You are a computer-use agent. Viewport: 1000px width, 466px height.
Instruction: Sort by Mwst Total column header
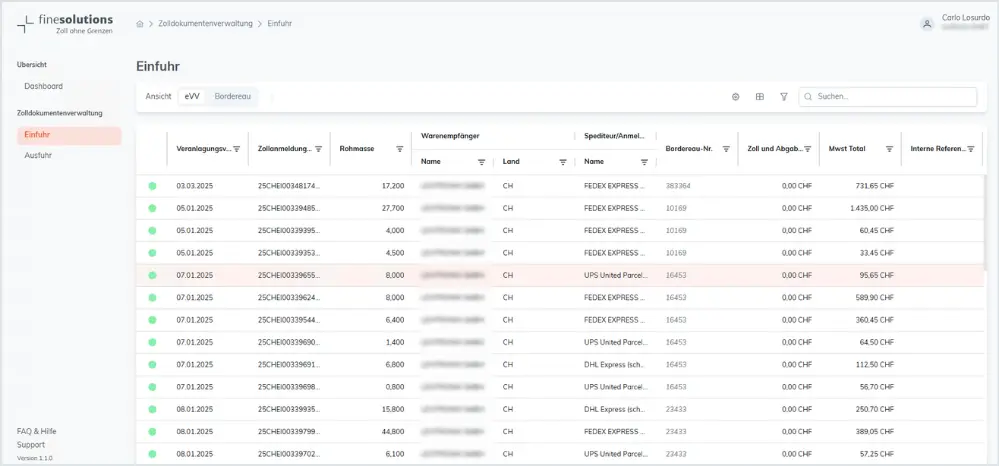[x=847, y=149]
